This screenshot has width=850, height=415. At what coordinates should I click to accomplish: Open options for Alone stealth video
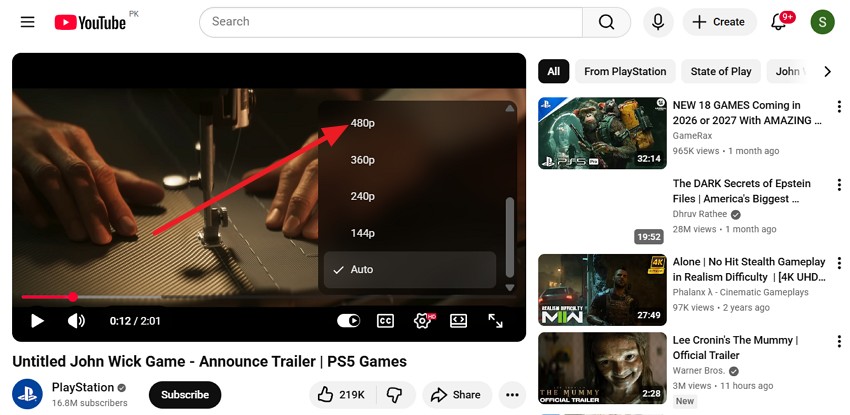pos(839,264)
